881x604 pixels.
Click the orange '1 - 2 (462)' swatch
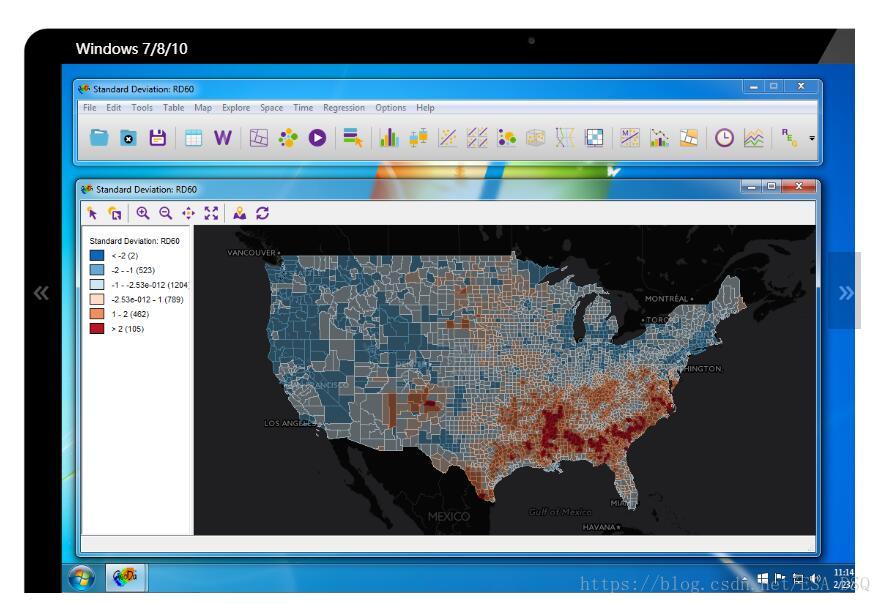click(x=97, y=314)
